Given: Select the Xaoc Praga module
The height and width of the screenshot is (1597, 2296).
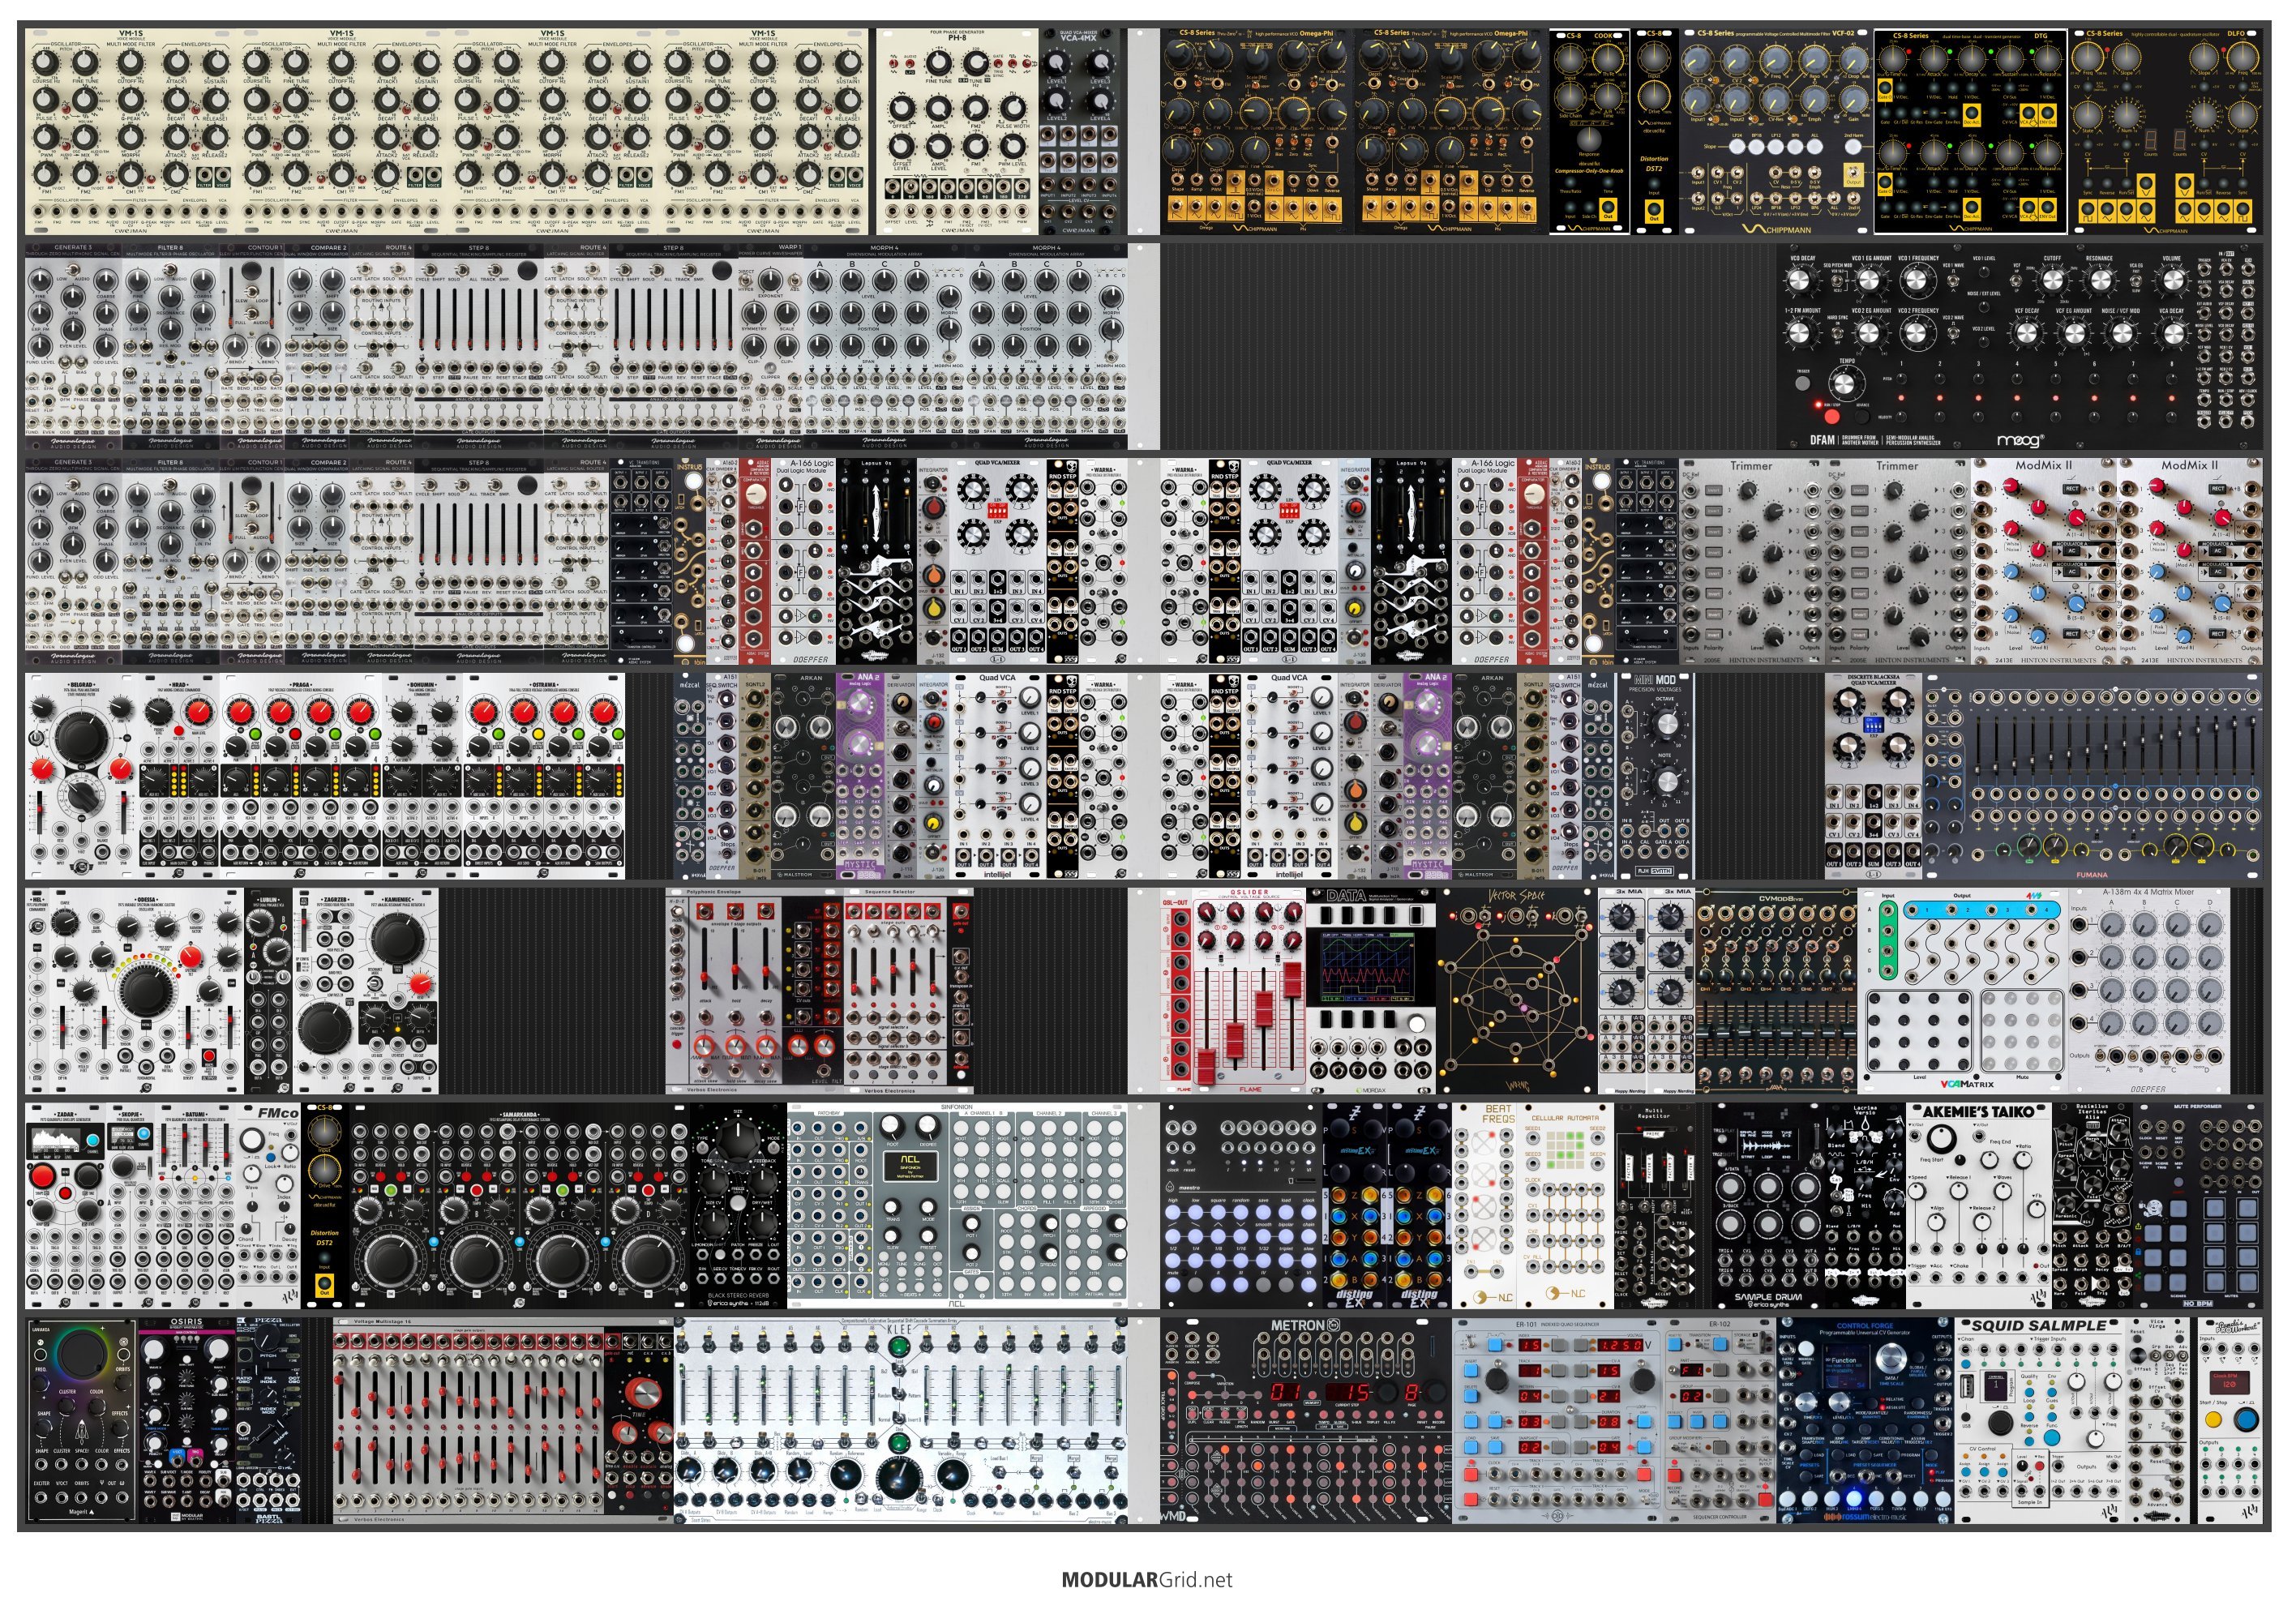Looking at the screenshot, I should (300, 776).
